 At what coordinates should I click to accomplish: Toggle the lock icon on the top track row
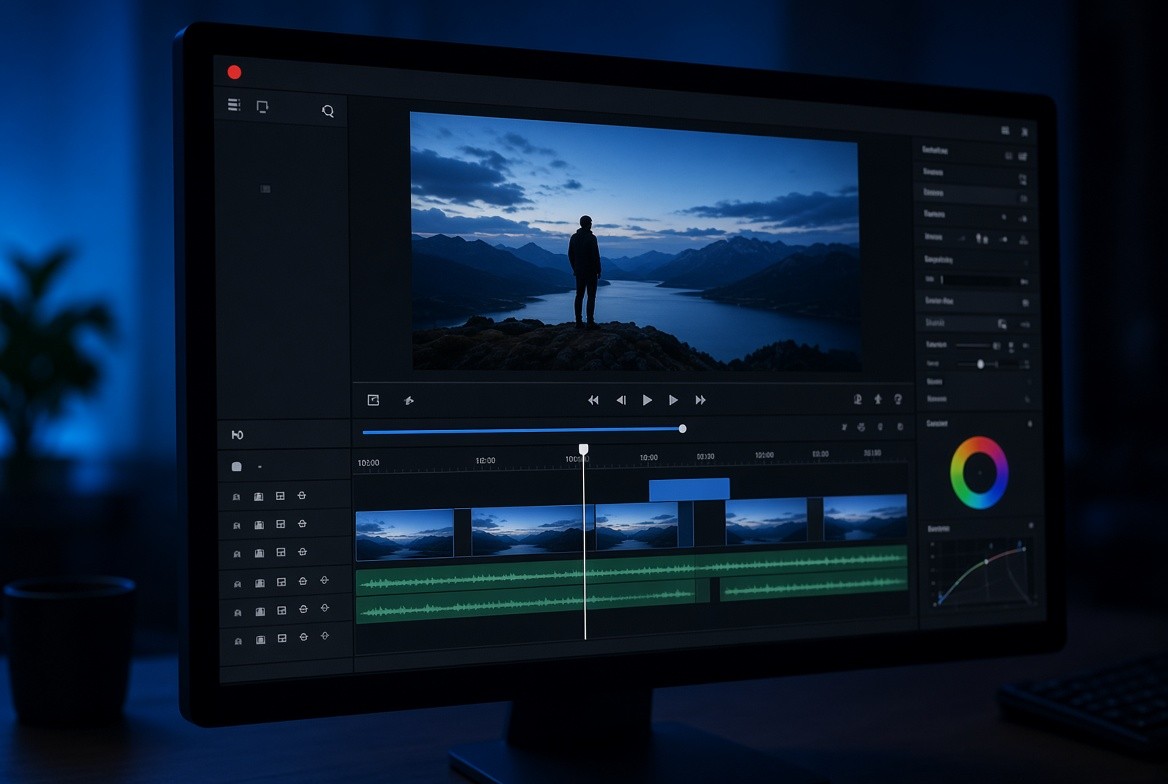302,496
